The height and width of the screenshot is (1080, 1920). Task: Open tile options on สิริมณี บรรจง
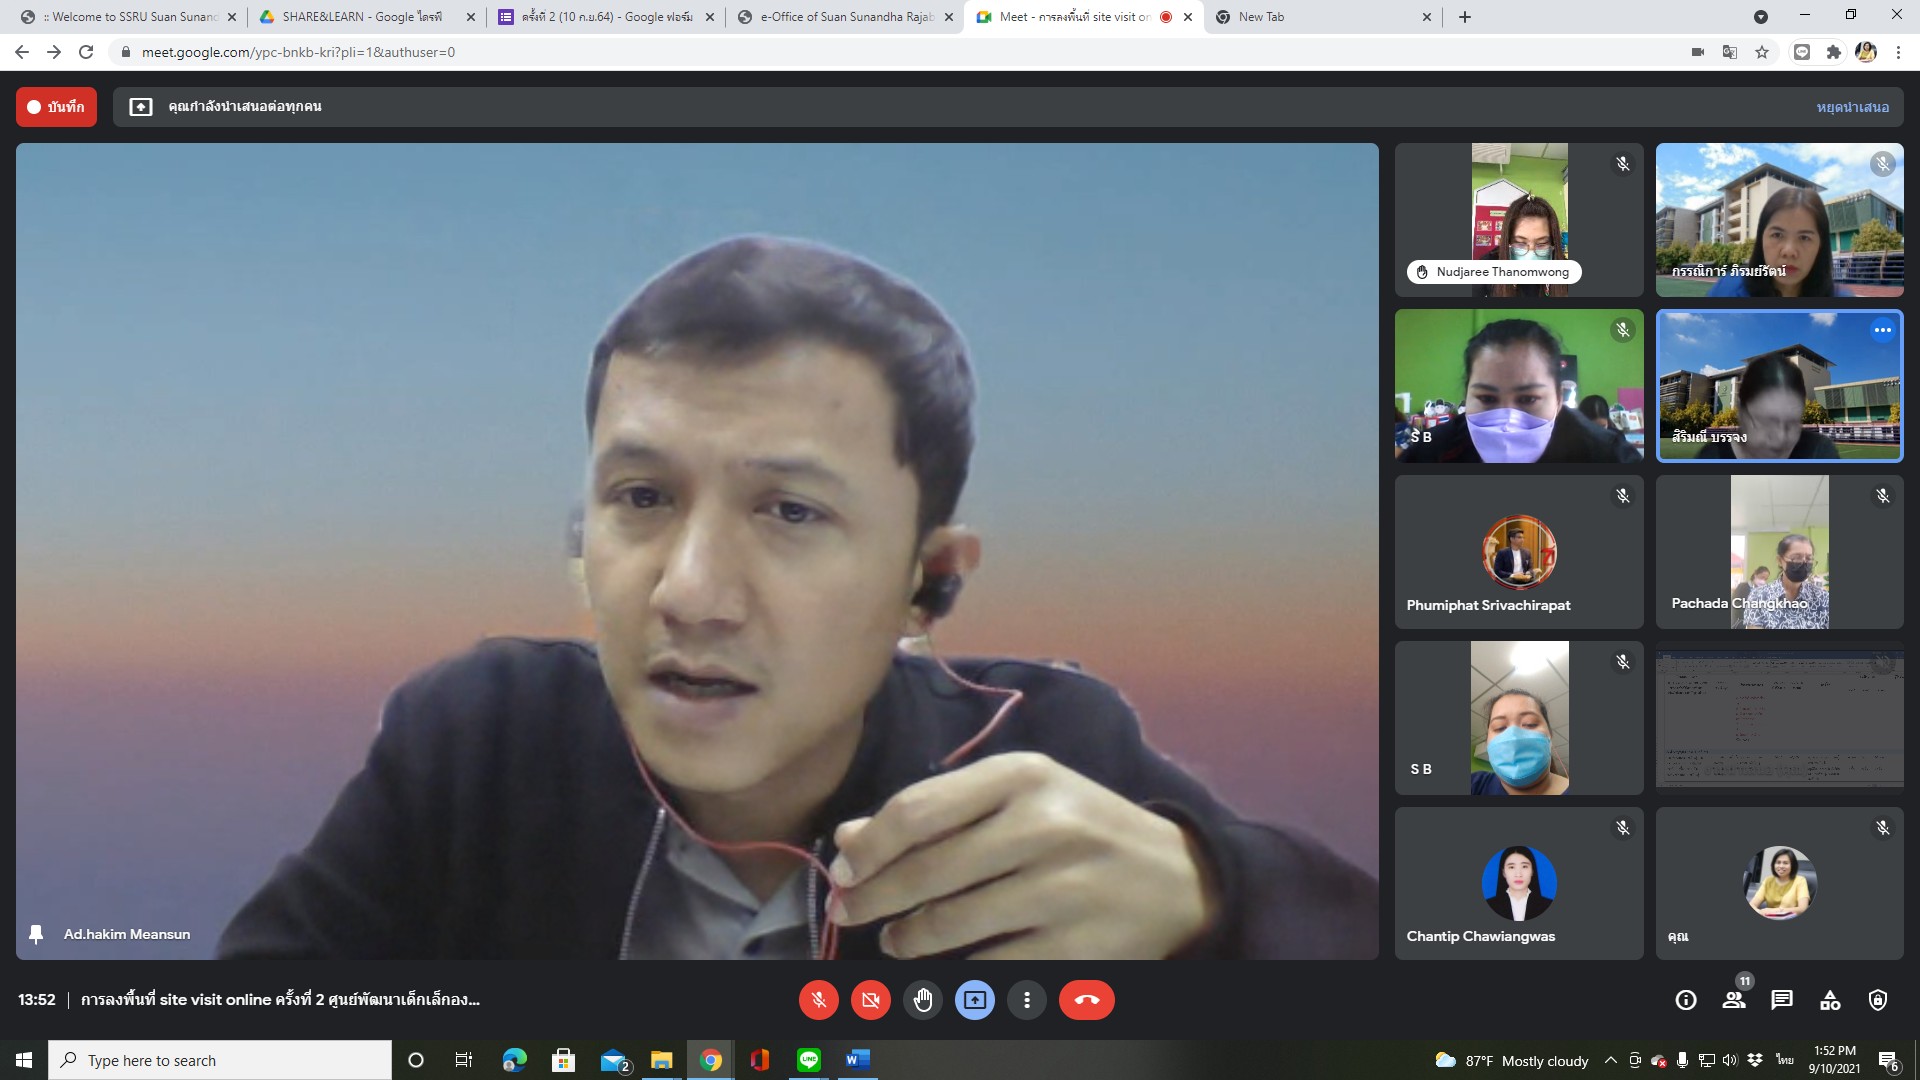(1882, 330)
